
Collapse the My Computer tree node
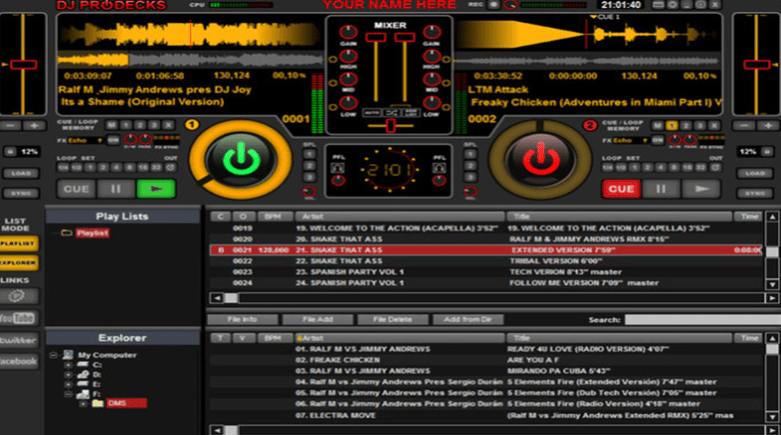pos(53,355)
